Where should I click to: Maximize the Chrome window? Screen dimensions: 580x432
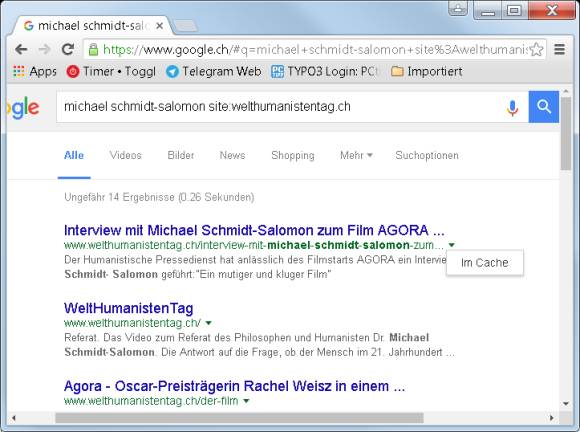(x=514, y=10)
